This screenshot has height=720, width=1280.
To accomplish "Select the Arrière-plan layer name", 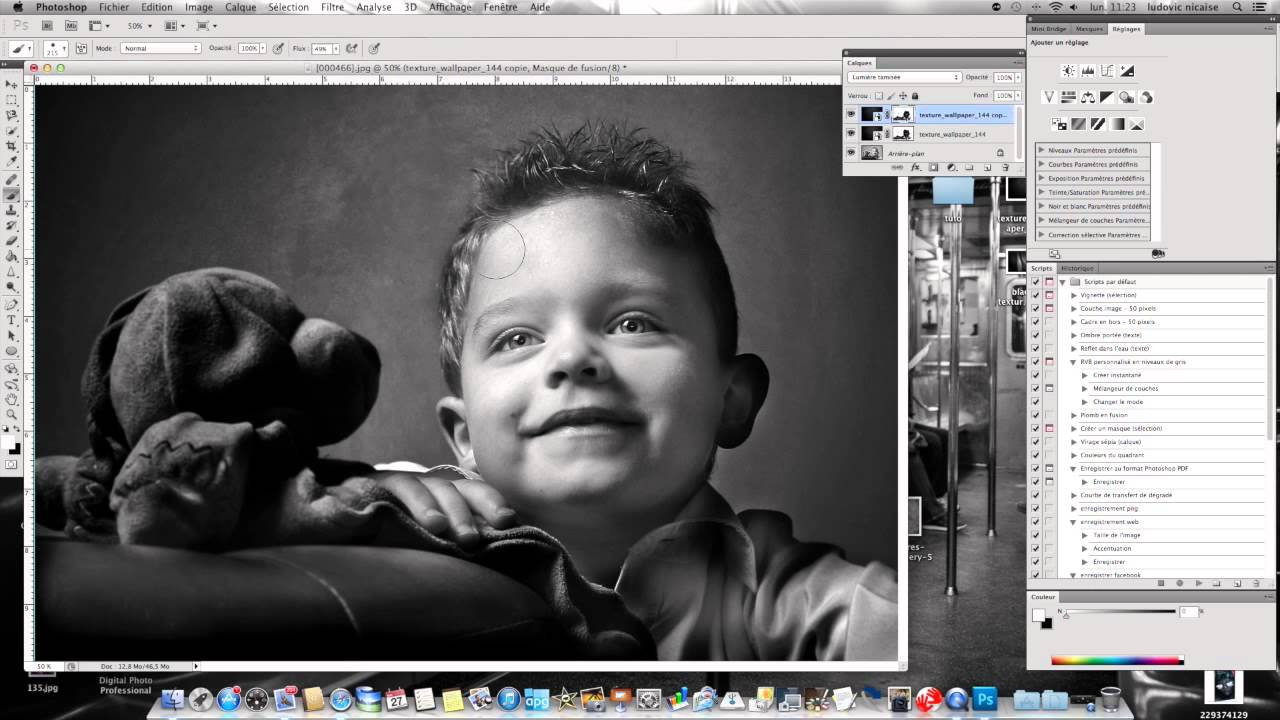I will [x=905, y=153].
